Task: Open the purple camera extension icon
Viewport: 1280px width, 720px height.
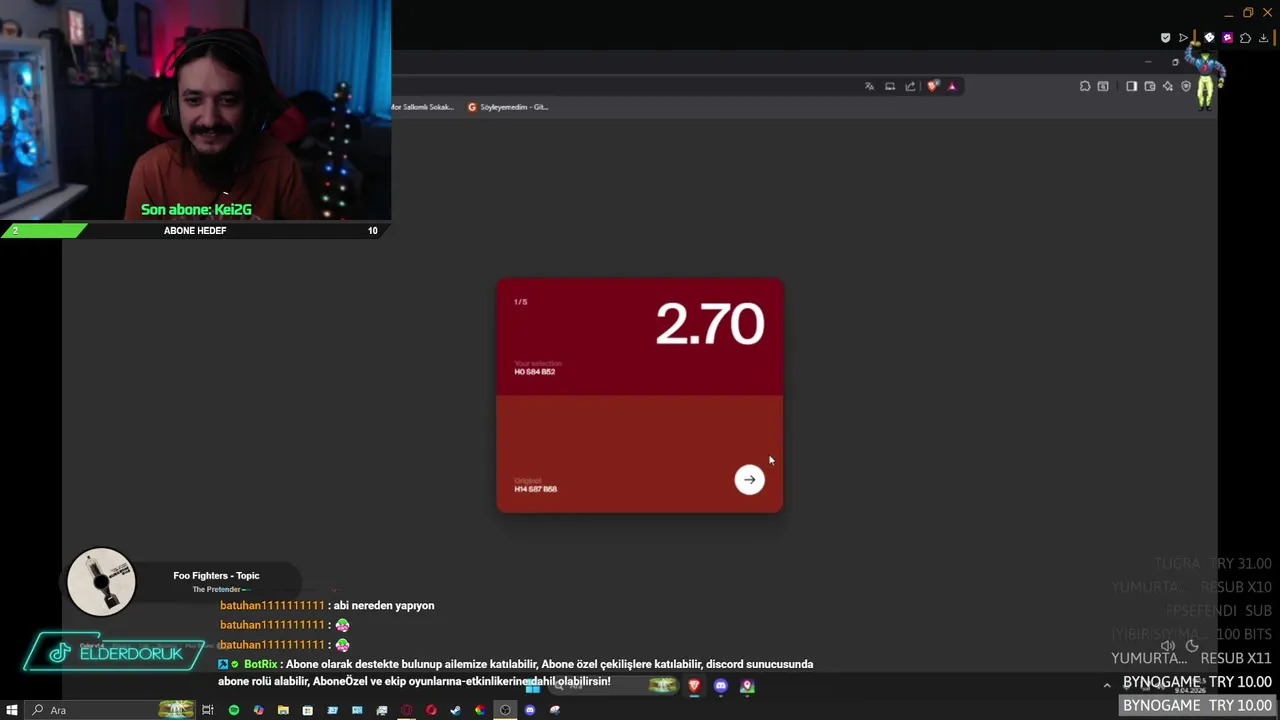Action: (x=1228, y=38)
